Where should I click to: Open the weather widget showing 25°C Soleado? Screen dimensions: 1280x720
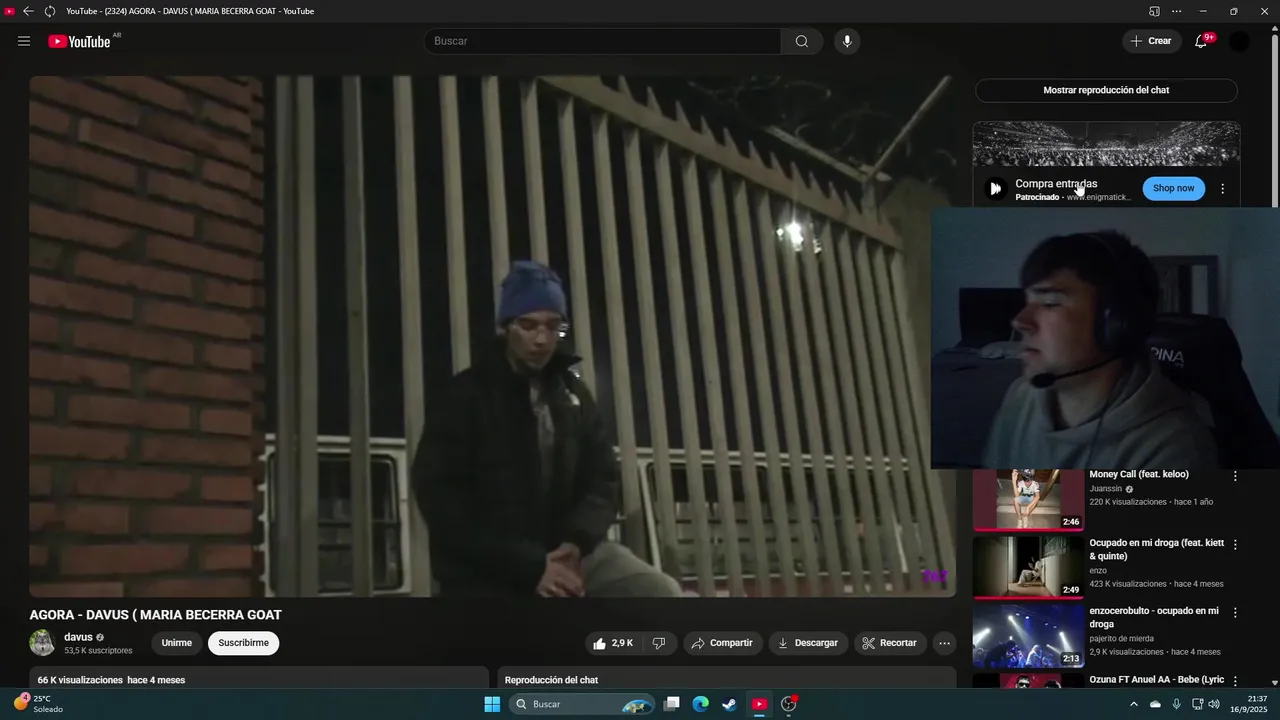click(38, 704)
